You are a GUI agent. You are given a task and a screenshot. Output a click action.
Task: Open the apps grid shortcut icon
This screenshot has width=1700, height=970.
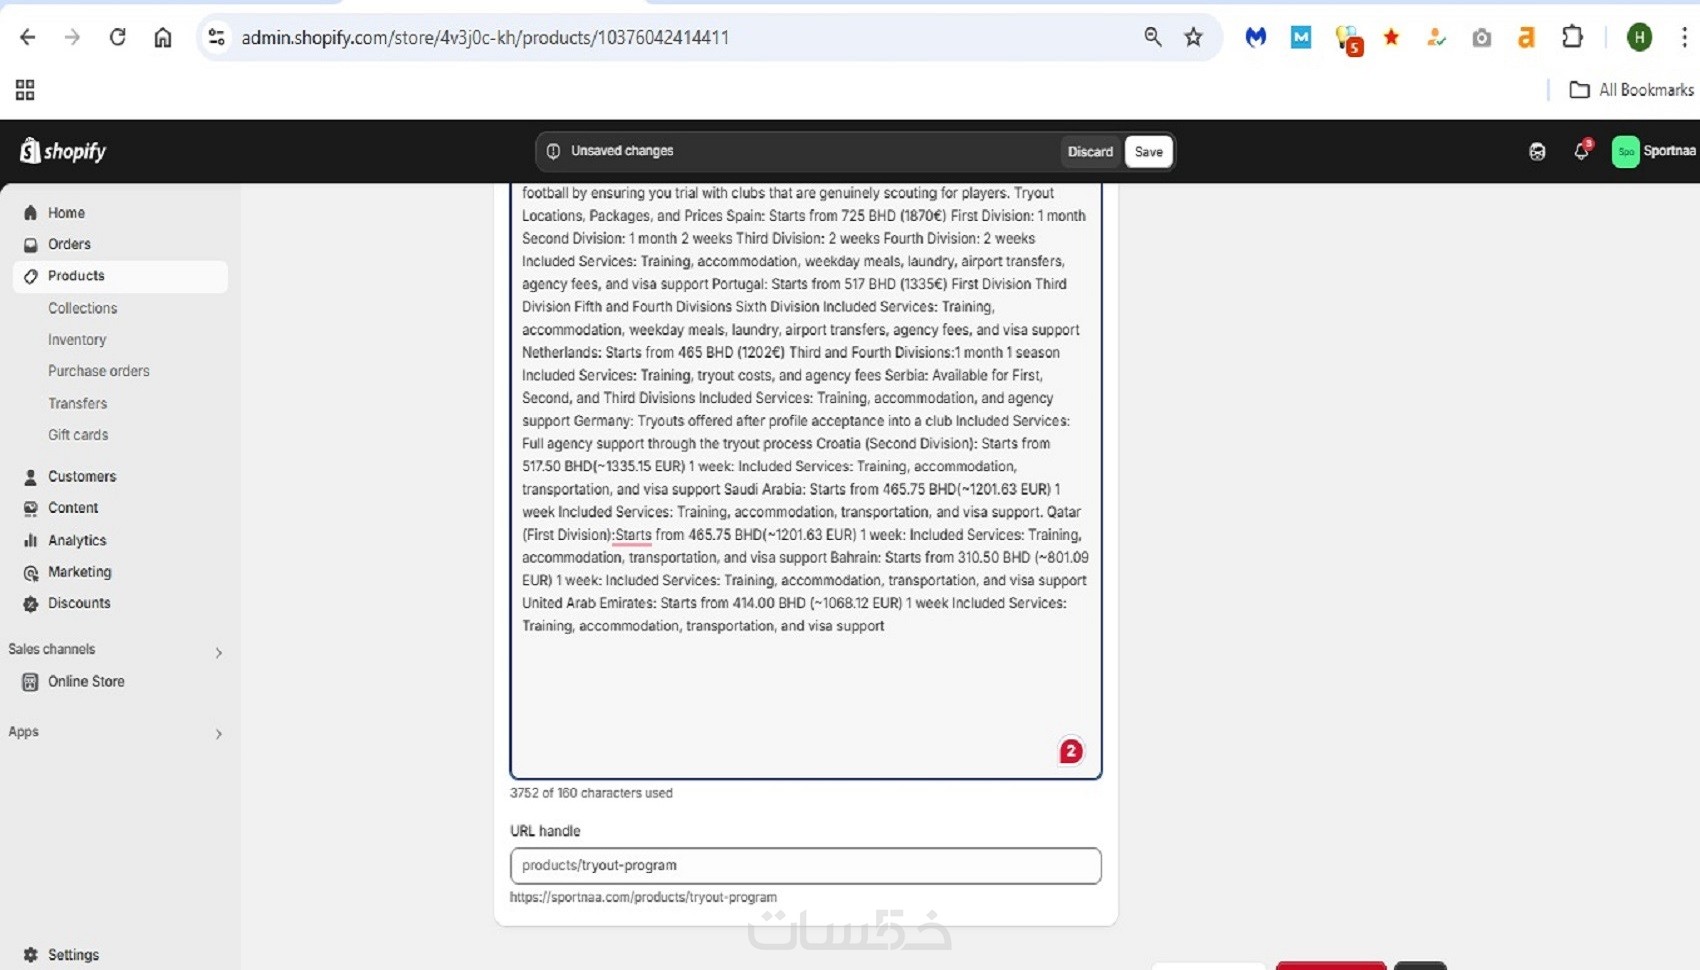click(25, 90)
